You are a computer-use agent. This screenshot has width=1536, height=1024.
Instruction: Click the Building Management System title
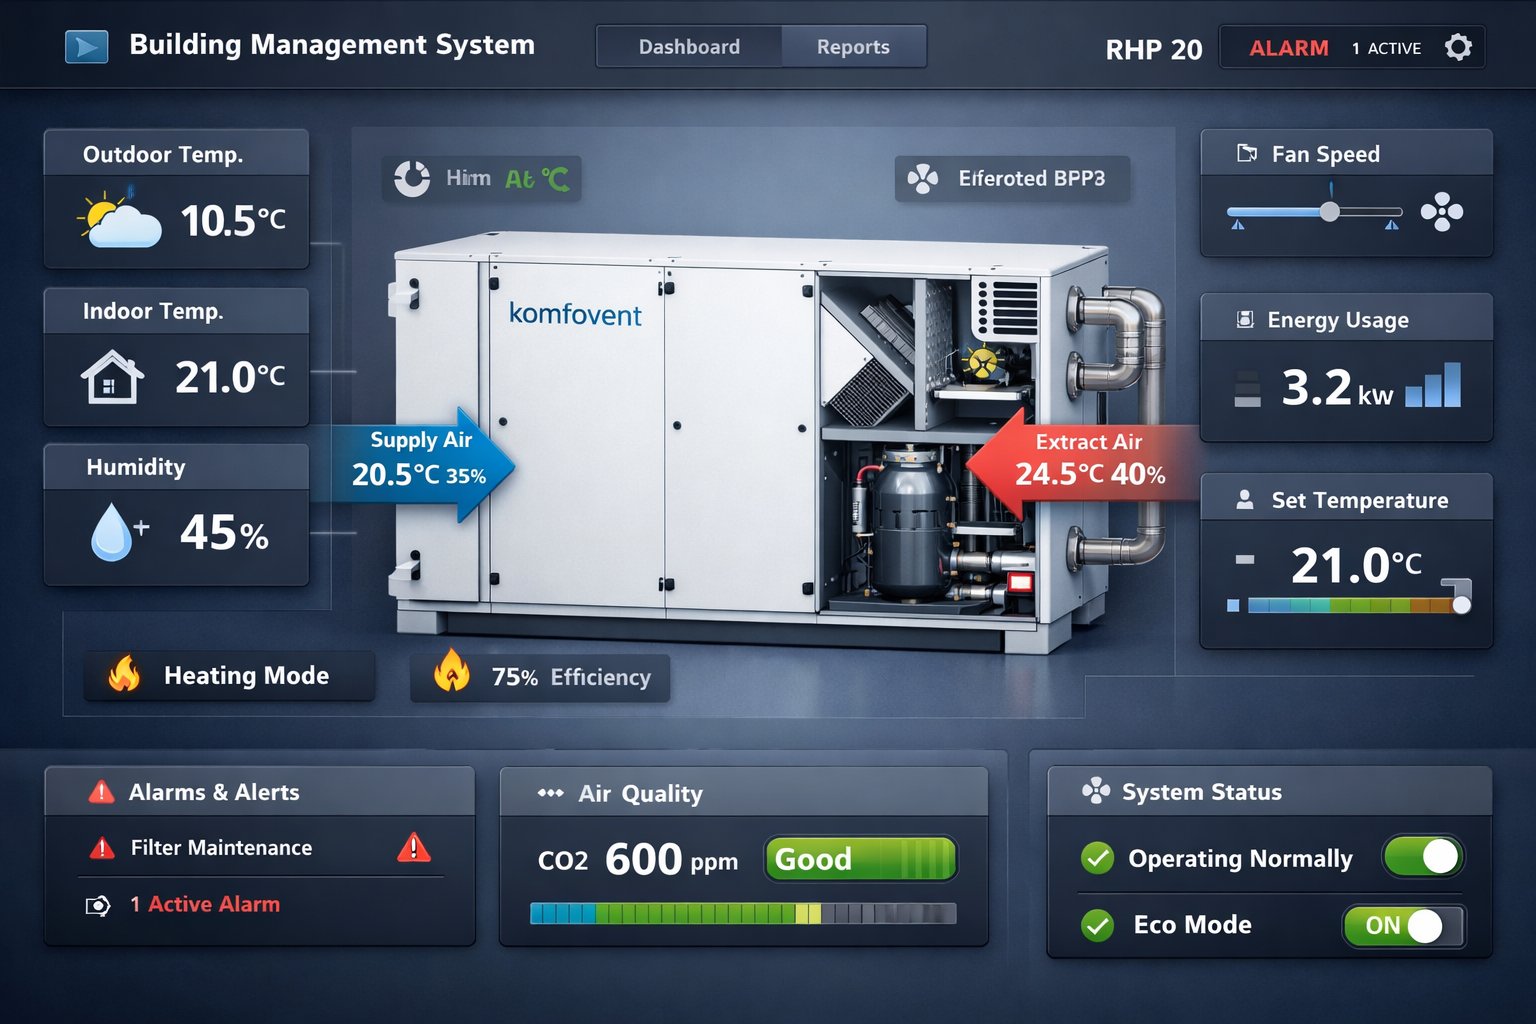pos(332,45)
